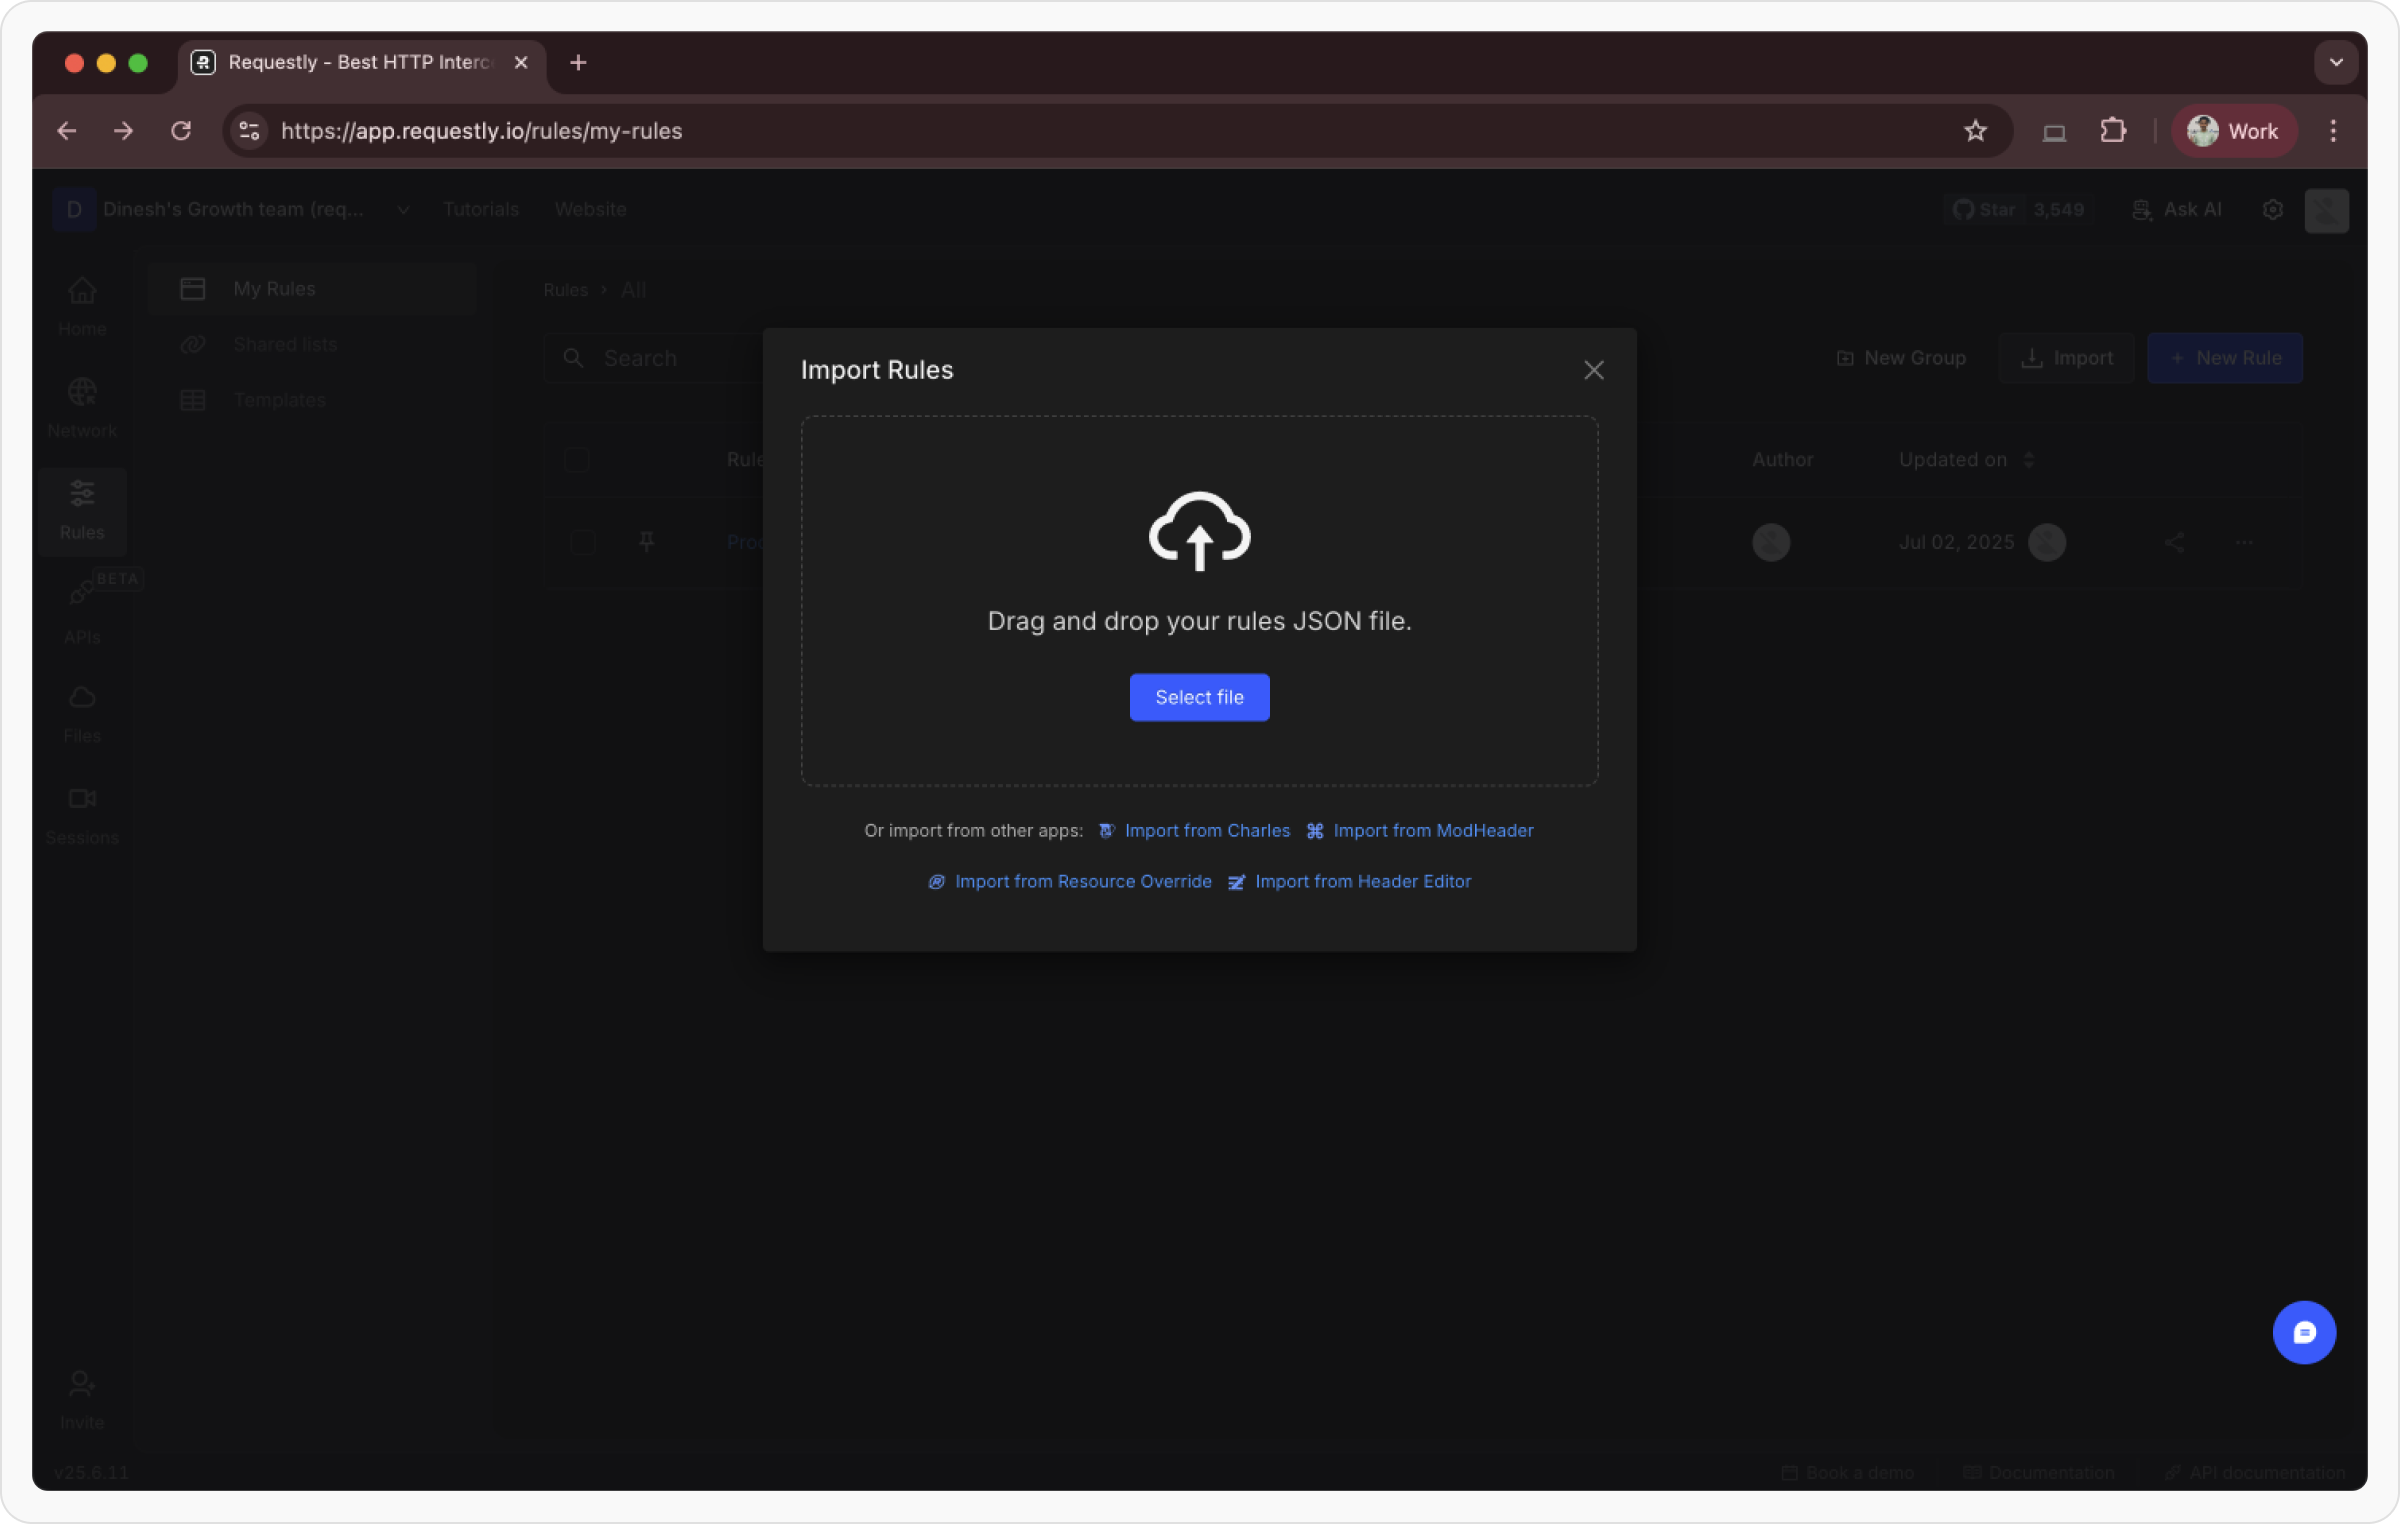This screenshot has width=2400, height=1524.
Task: Choose Import from Header Editor
Action: pyautogui.click(x=1362, y=882)
